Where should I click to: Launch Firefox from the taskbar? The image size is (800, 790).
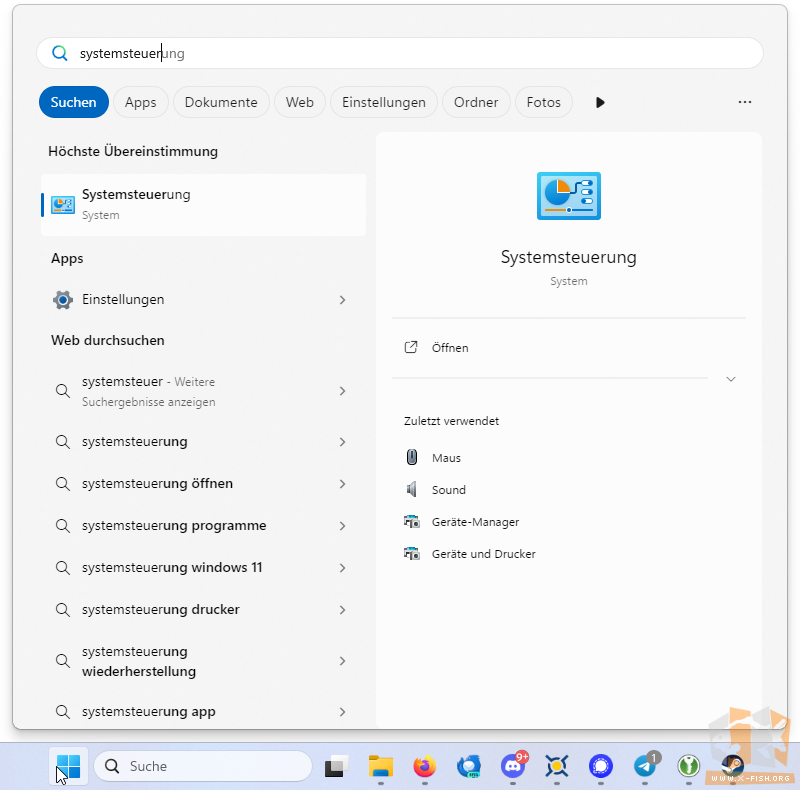coord(424,766)
